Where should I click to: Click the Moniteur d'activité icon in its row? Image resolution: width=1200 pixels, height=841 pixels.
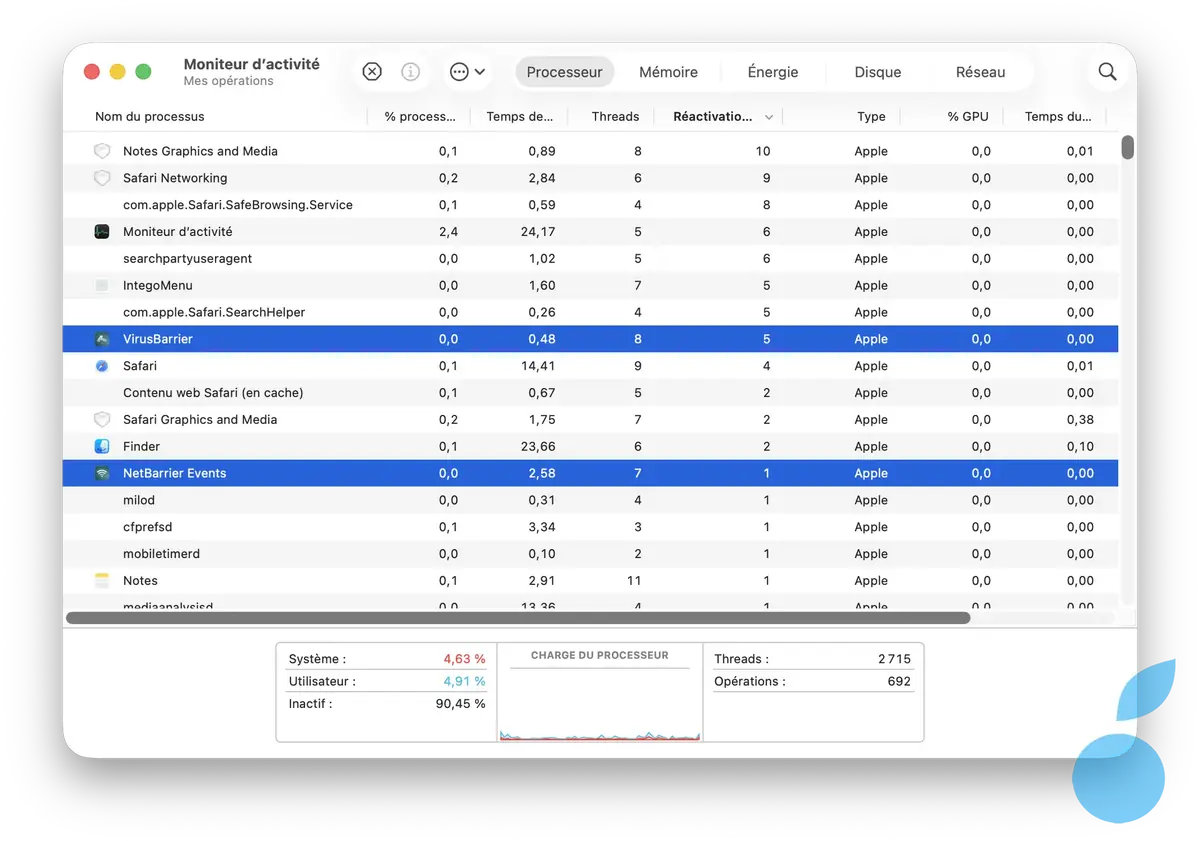coord(103,231)
